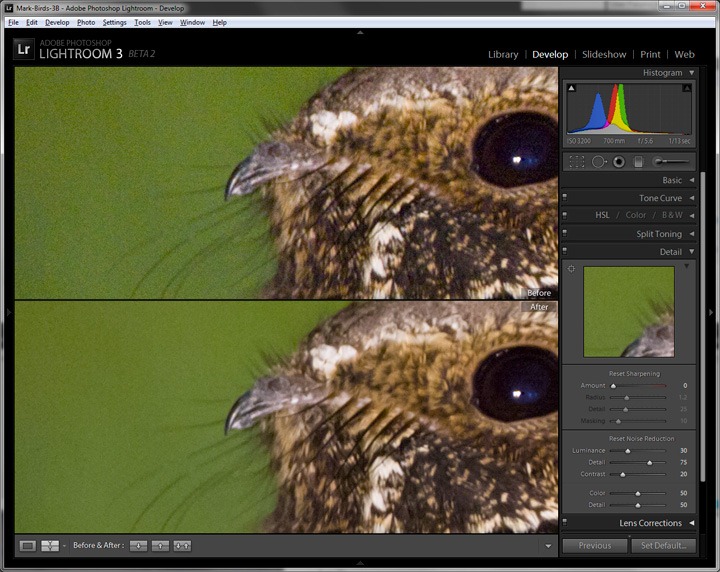Image resolution: width=720 pixels, height=572 pixels.
Task: Copy After settings to Before
Action: click(x=160, y=546)
